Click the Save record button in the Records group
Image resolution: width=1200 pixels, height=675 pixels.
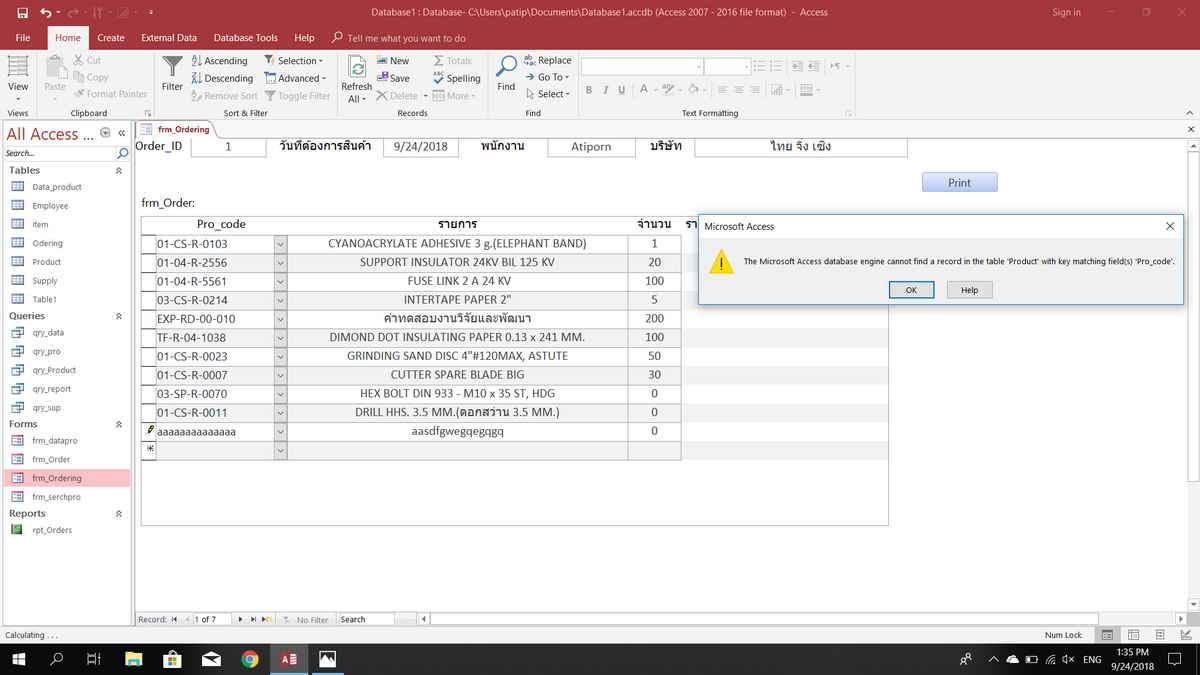pos(392,78)
